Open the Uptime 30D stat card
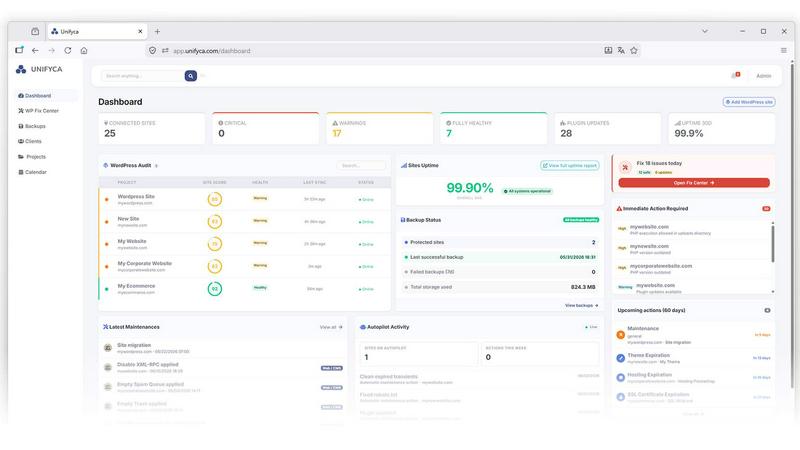The image size is (800, 450). coord(721,129)
